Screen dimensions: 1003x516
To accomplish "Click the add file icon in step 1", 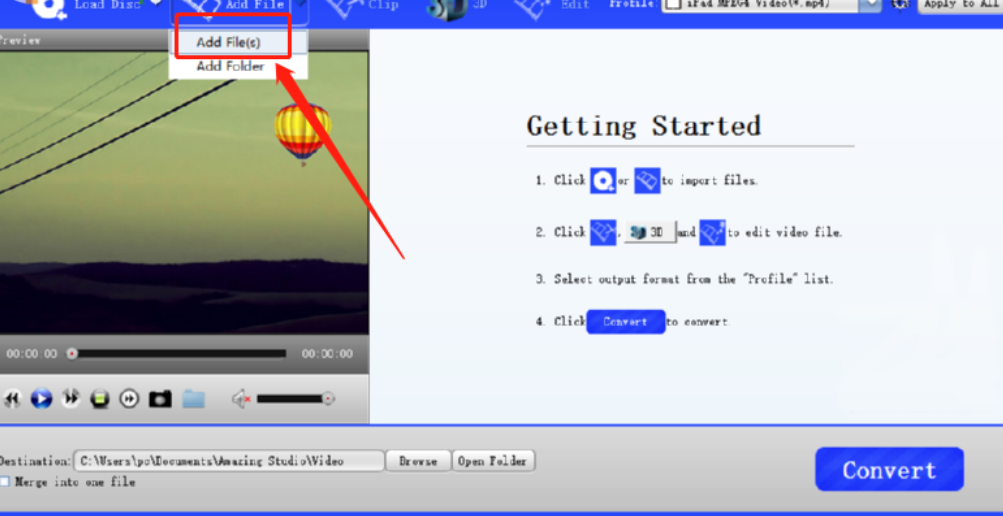I will [x=647, y=181].
